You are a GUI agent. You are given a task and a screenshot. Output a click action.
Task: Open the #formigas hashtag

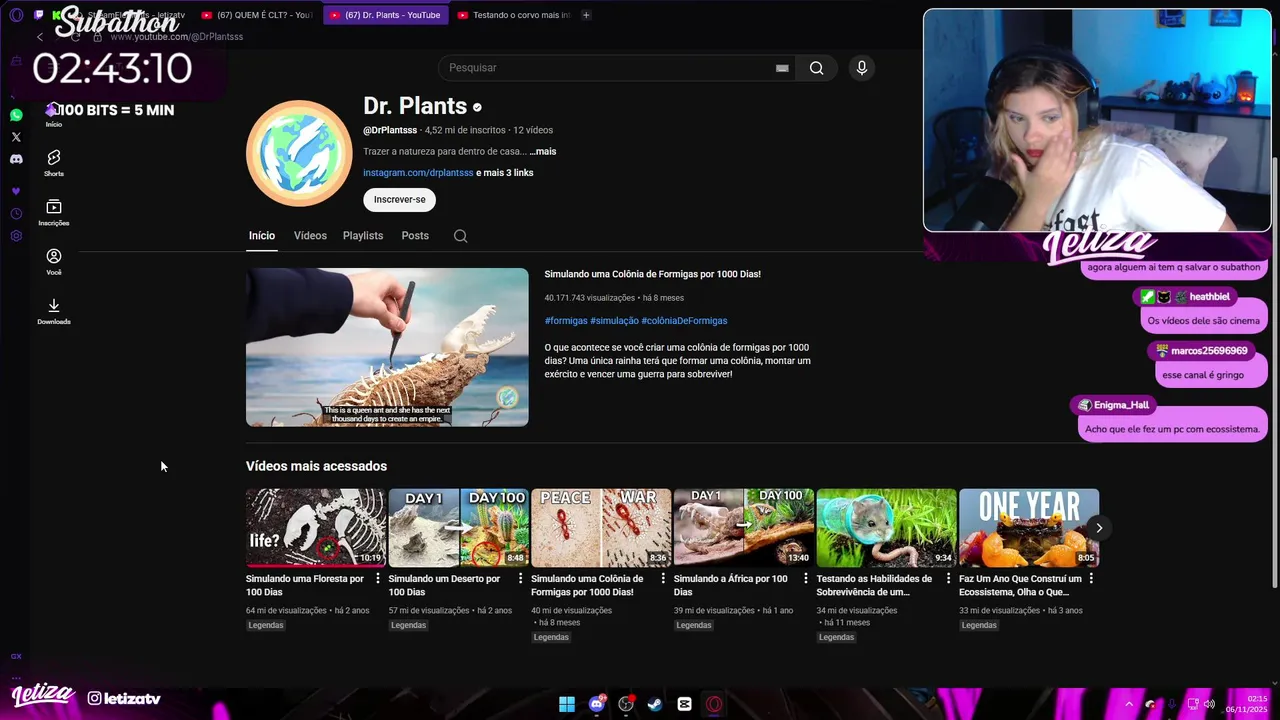click(566, 321)
